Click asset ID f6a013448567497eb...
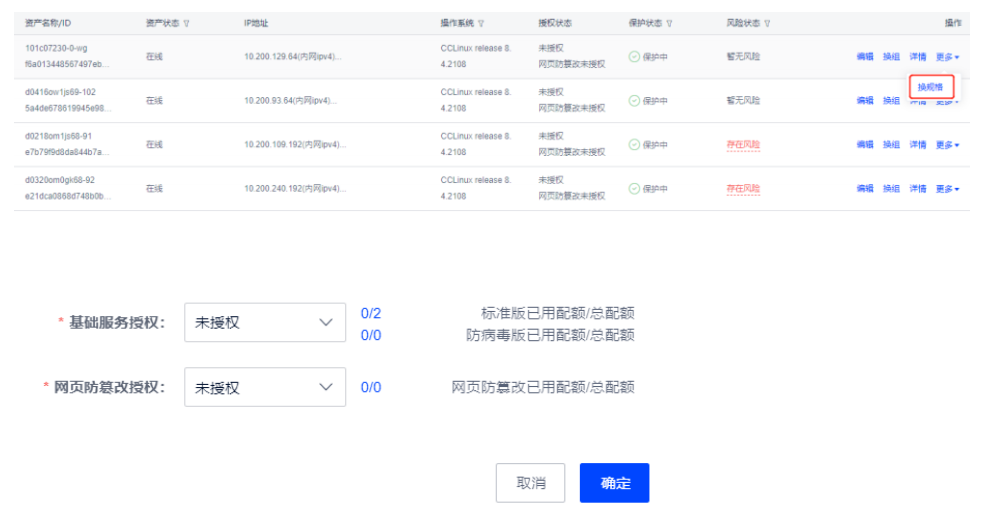This screenshot has width=987, height=518. (67, 65)
